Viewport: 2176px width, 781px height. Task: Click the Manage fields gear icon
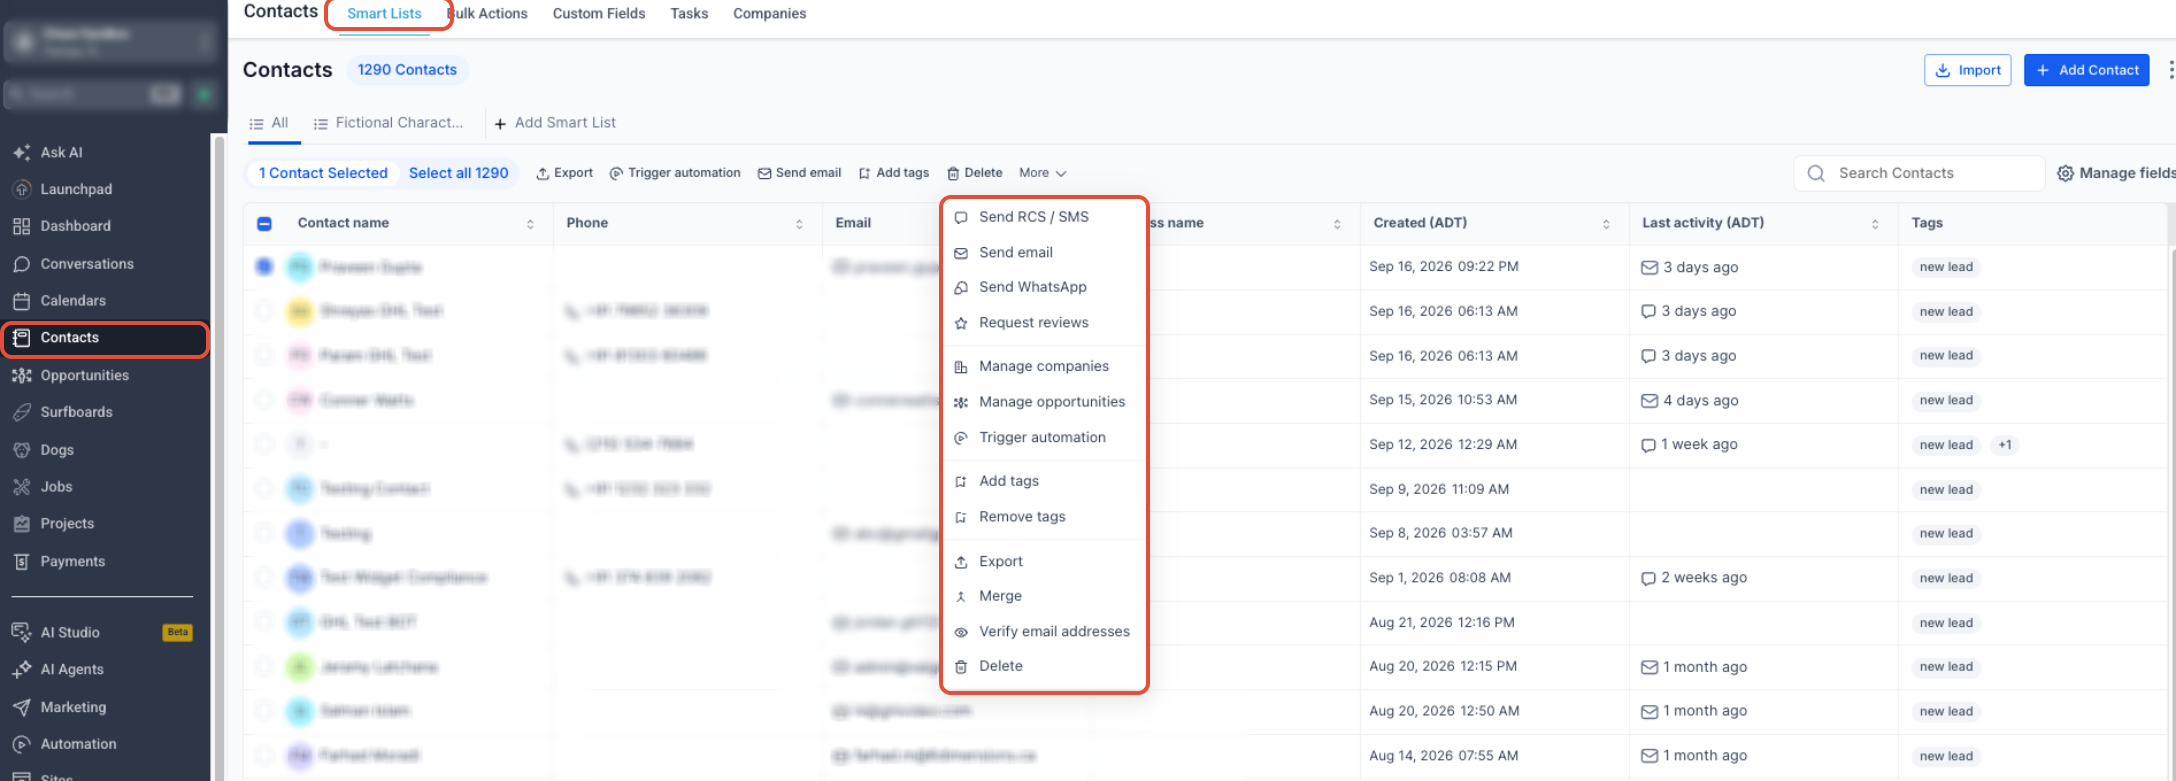click(x=2065, y=173)
